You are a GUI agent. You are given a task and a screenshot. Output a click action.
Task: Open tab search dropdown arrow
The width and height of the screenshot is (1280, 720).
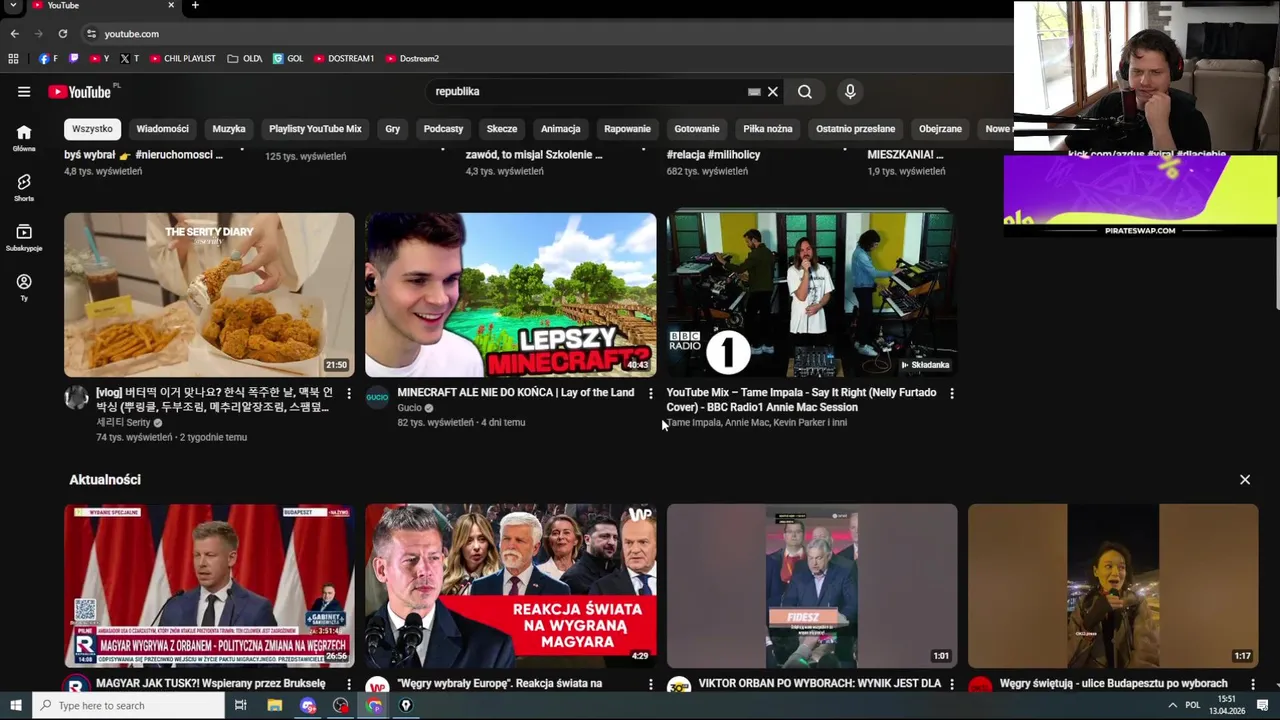coord(14,5)
